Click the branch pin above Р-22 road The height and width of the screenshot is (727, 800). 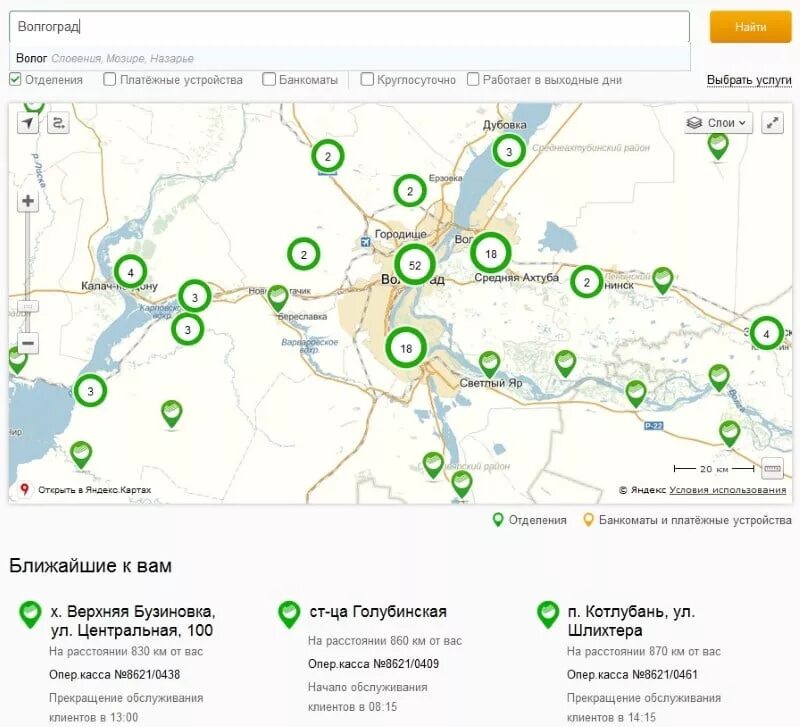click(x=636, y=393)
